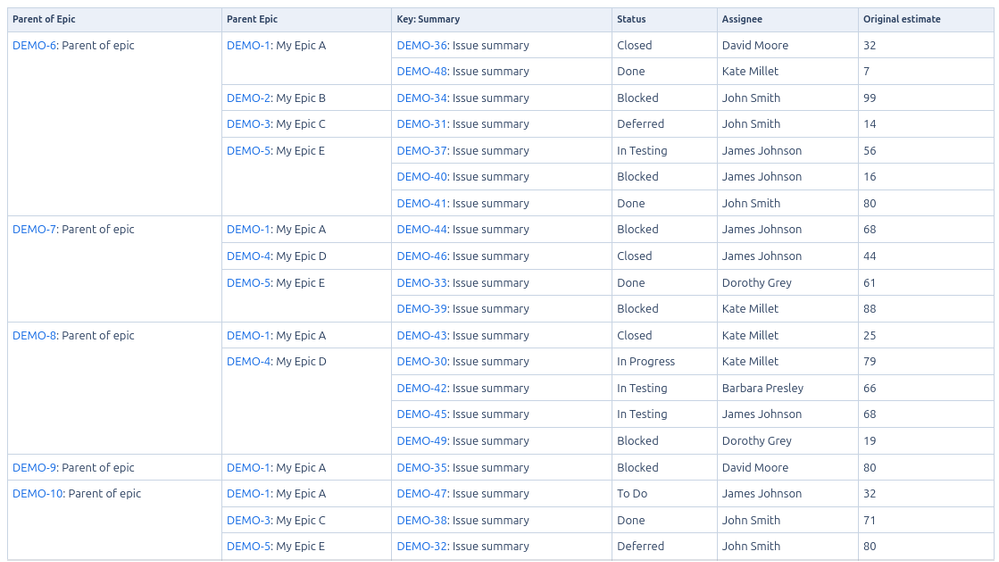Select the estimate value 19
The image size is (999, 562).
click(x=870, y=441)
